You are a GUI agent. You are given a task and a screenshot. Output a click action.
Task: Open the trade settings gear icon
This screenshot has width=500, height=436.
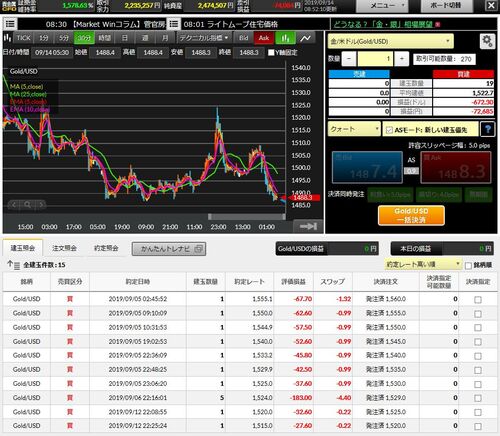487,42
